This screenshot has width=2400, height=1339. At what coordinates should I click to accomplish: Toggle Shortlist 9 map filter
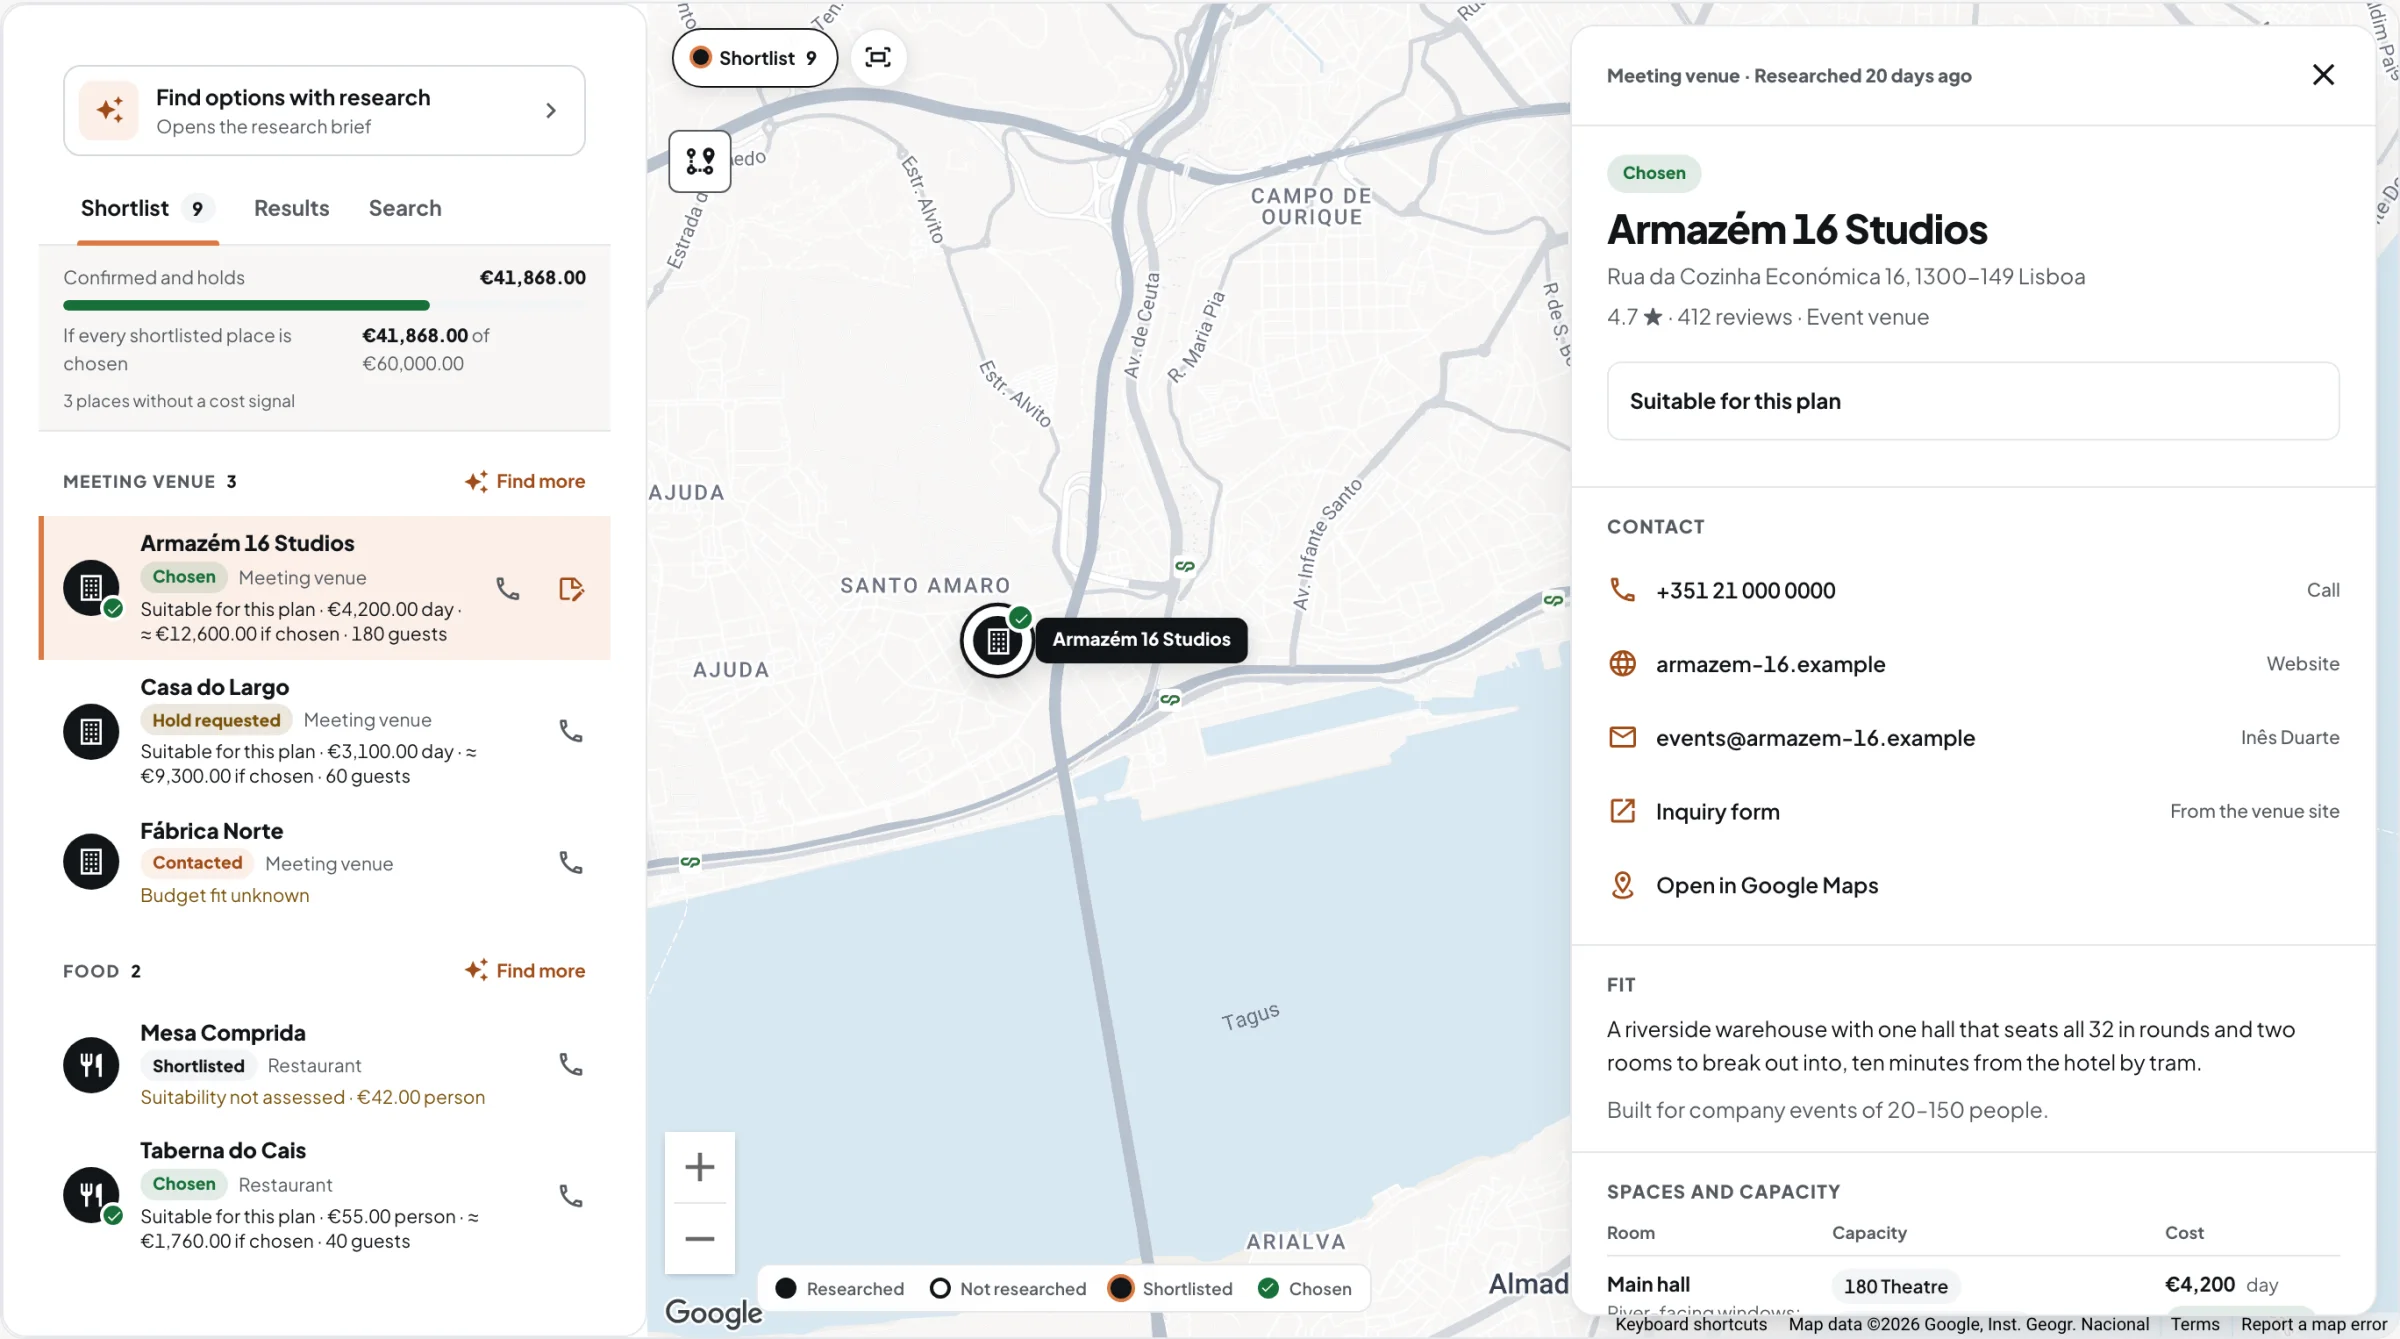pos(755,58)
